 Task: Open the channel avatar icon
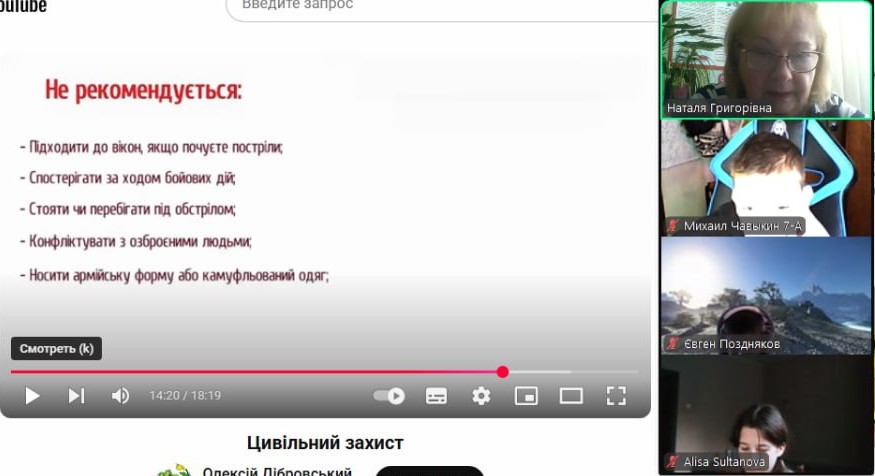(174, 470)
